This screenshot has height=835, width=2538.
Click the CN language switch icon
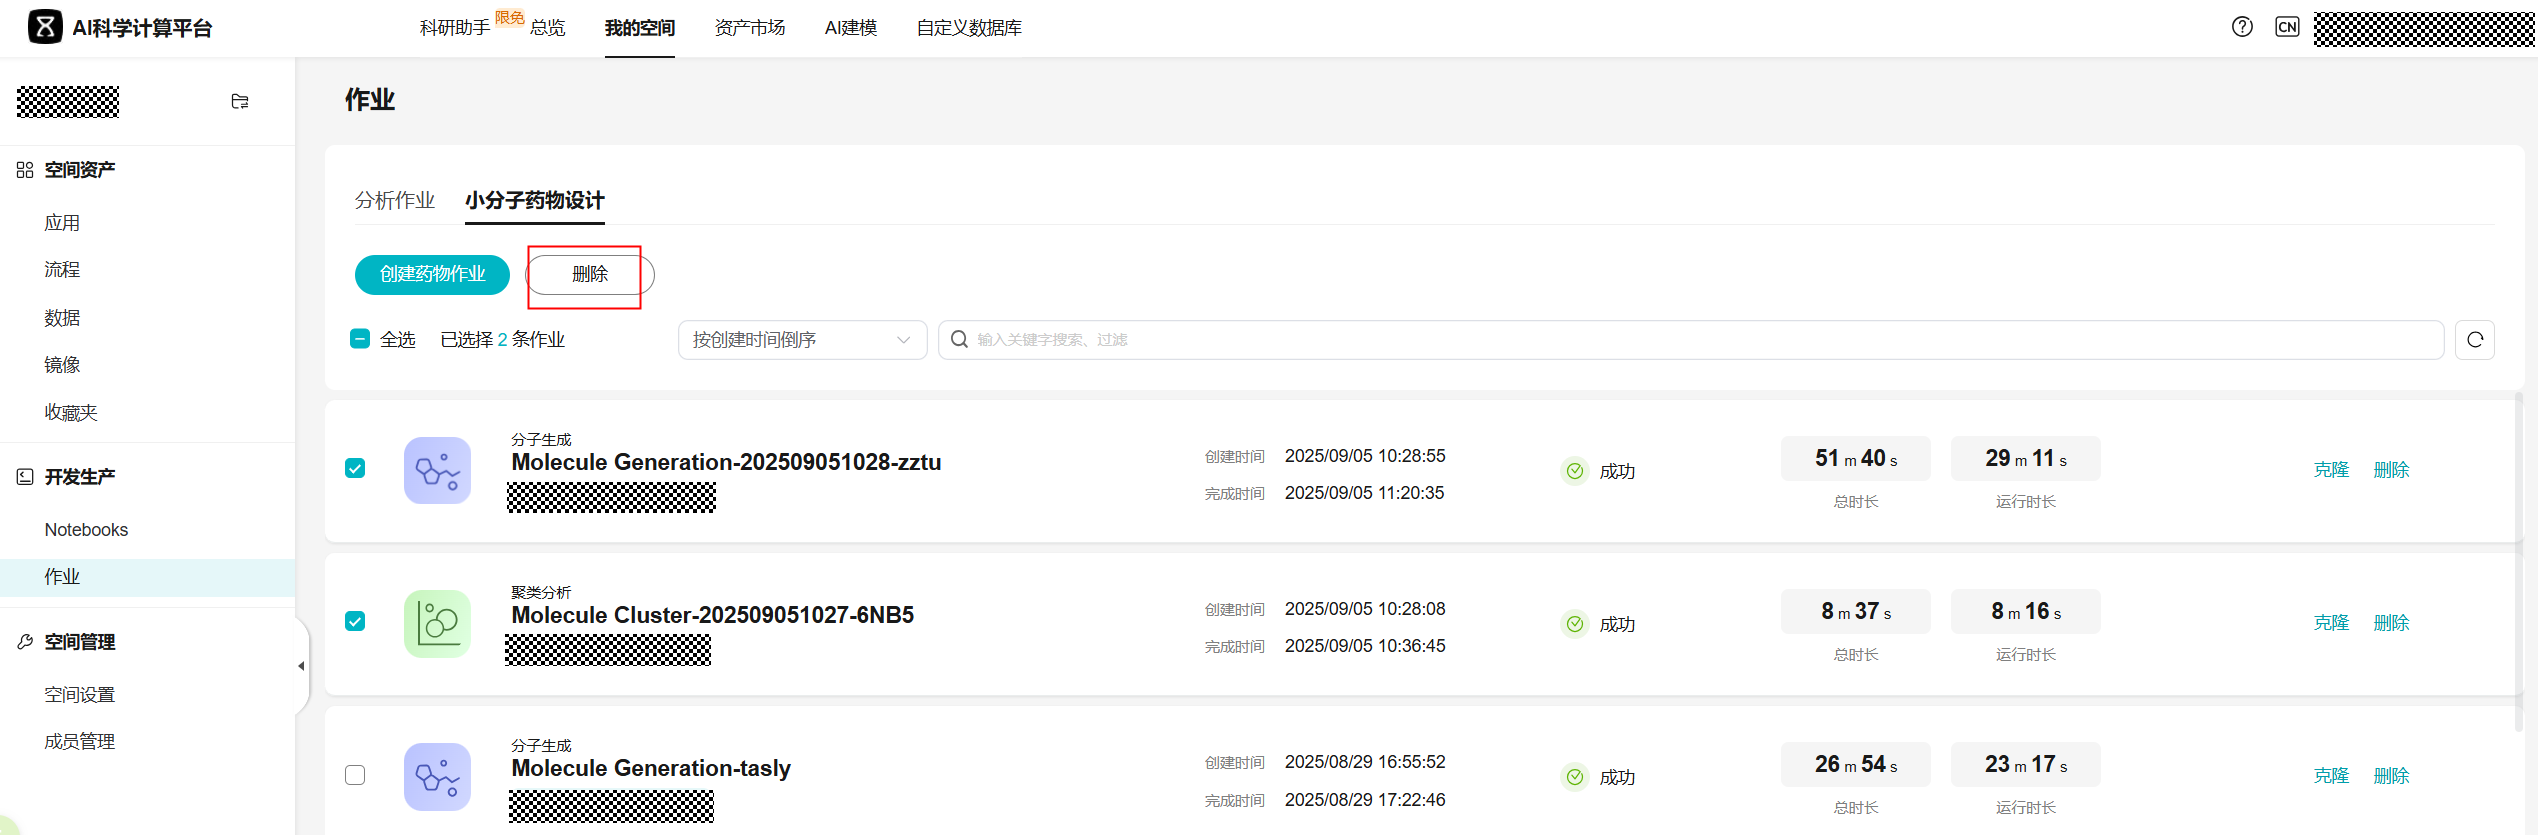click(2287, 27)
